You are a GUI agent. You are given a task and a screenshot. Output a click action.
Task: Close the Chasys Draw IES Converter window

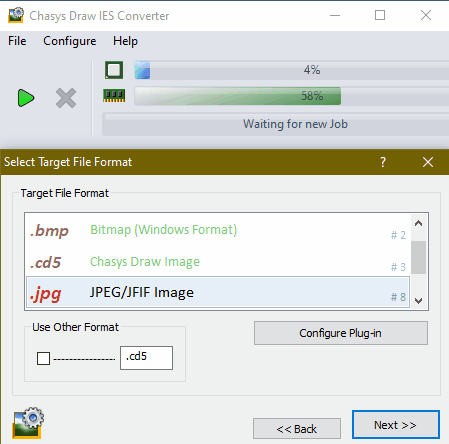click(426, 15)
